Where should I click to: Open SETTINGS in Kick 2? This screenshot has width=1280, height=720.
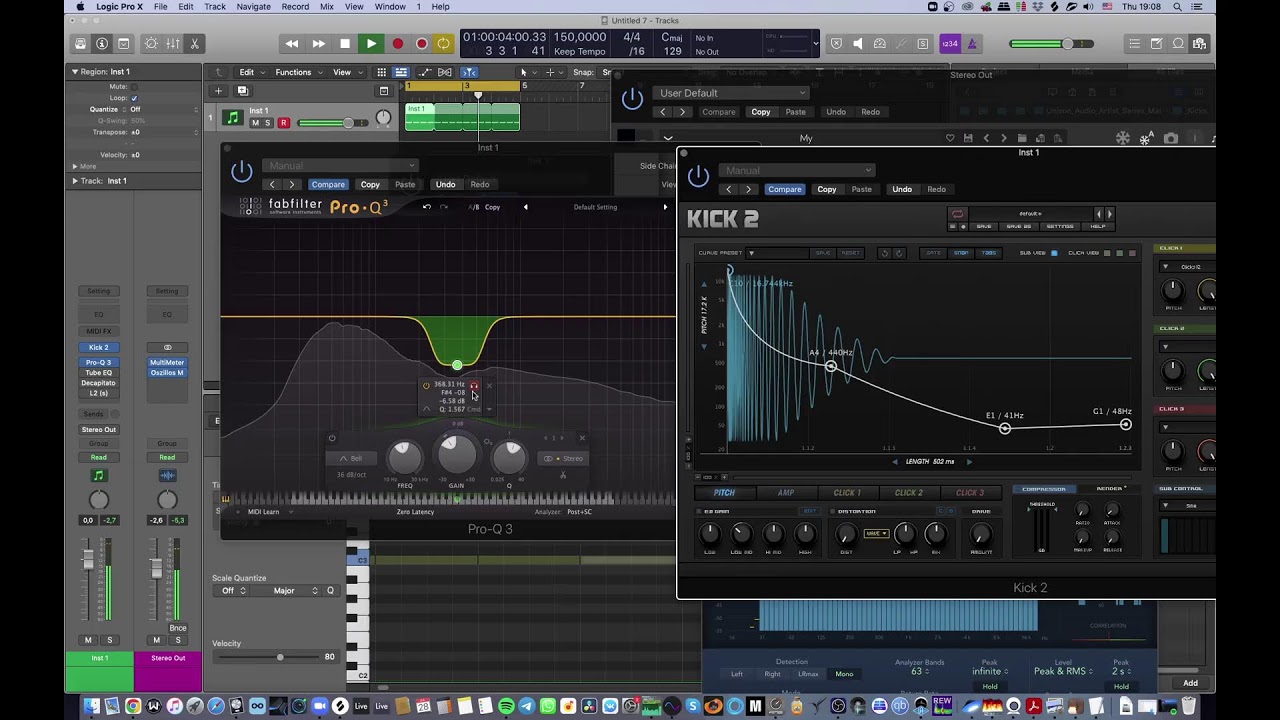[1060, 226]
